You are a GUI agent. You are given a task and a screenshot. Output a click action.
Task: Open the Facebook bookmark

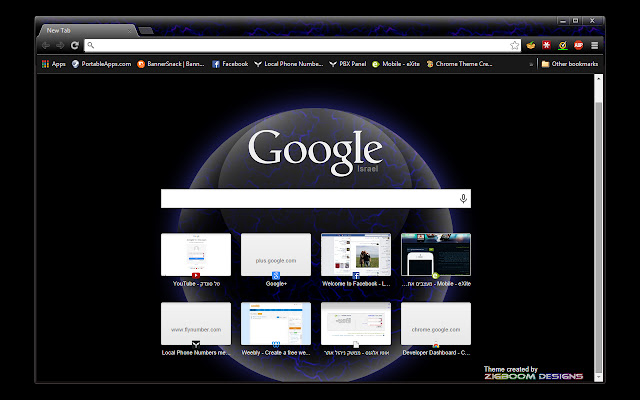click(230, 64)
